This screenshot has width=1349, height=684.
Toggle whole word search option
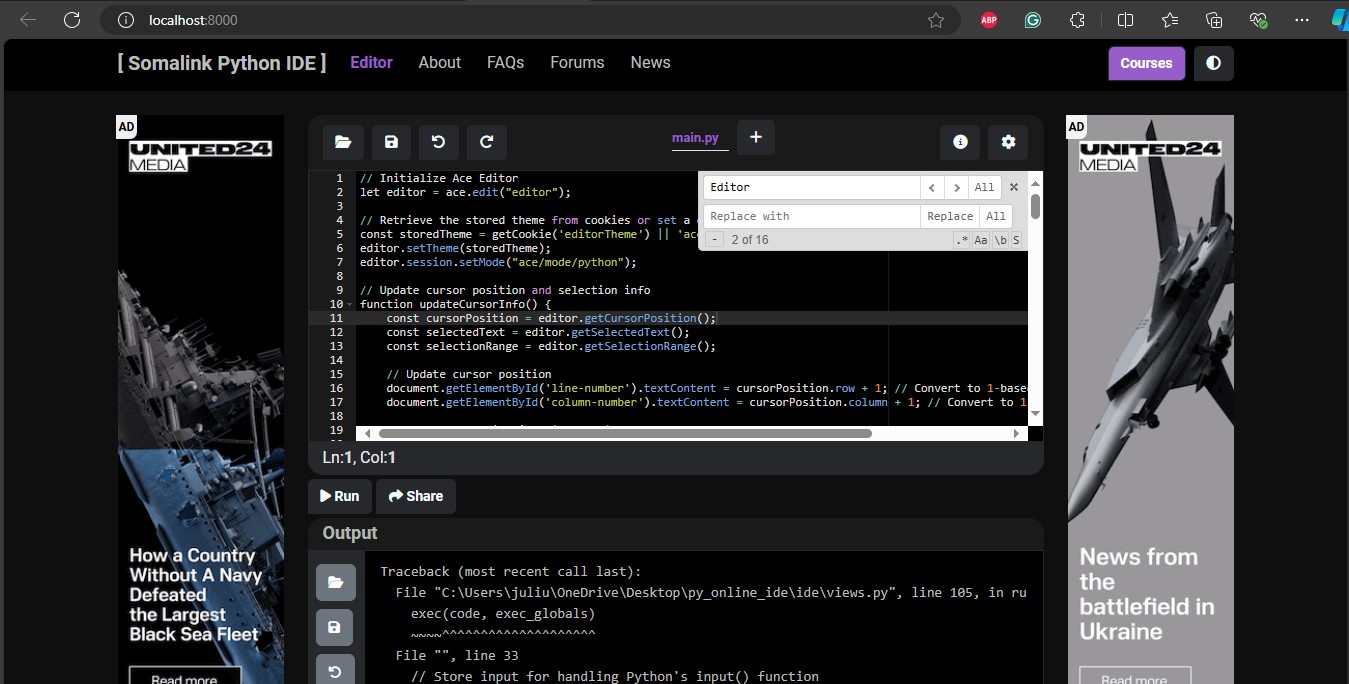[1000, 240]
